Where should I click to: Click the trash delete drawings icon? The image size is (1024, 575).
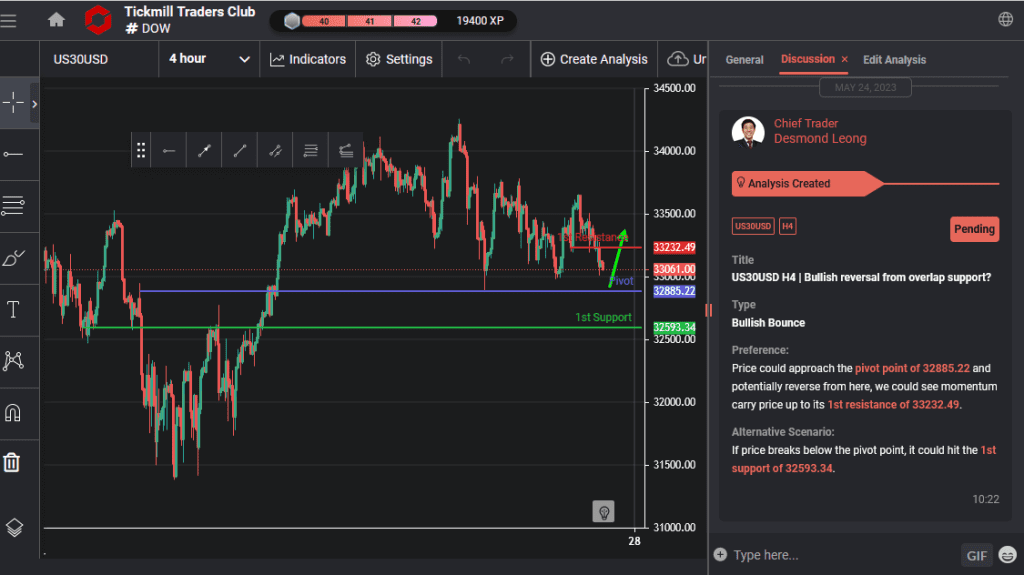coord(12,463)
